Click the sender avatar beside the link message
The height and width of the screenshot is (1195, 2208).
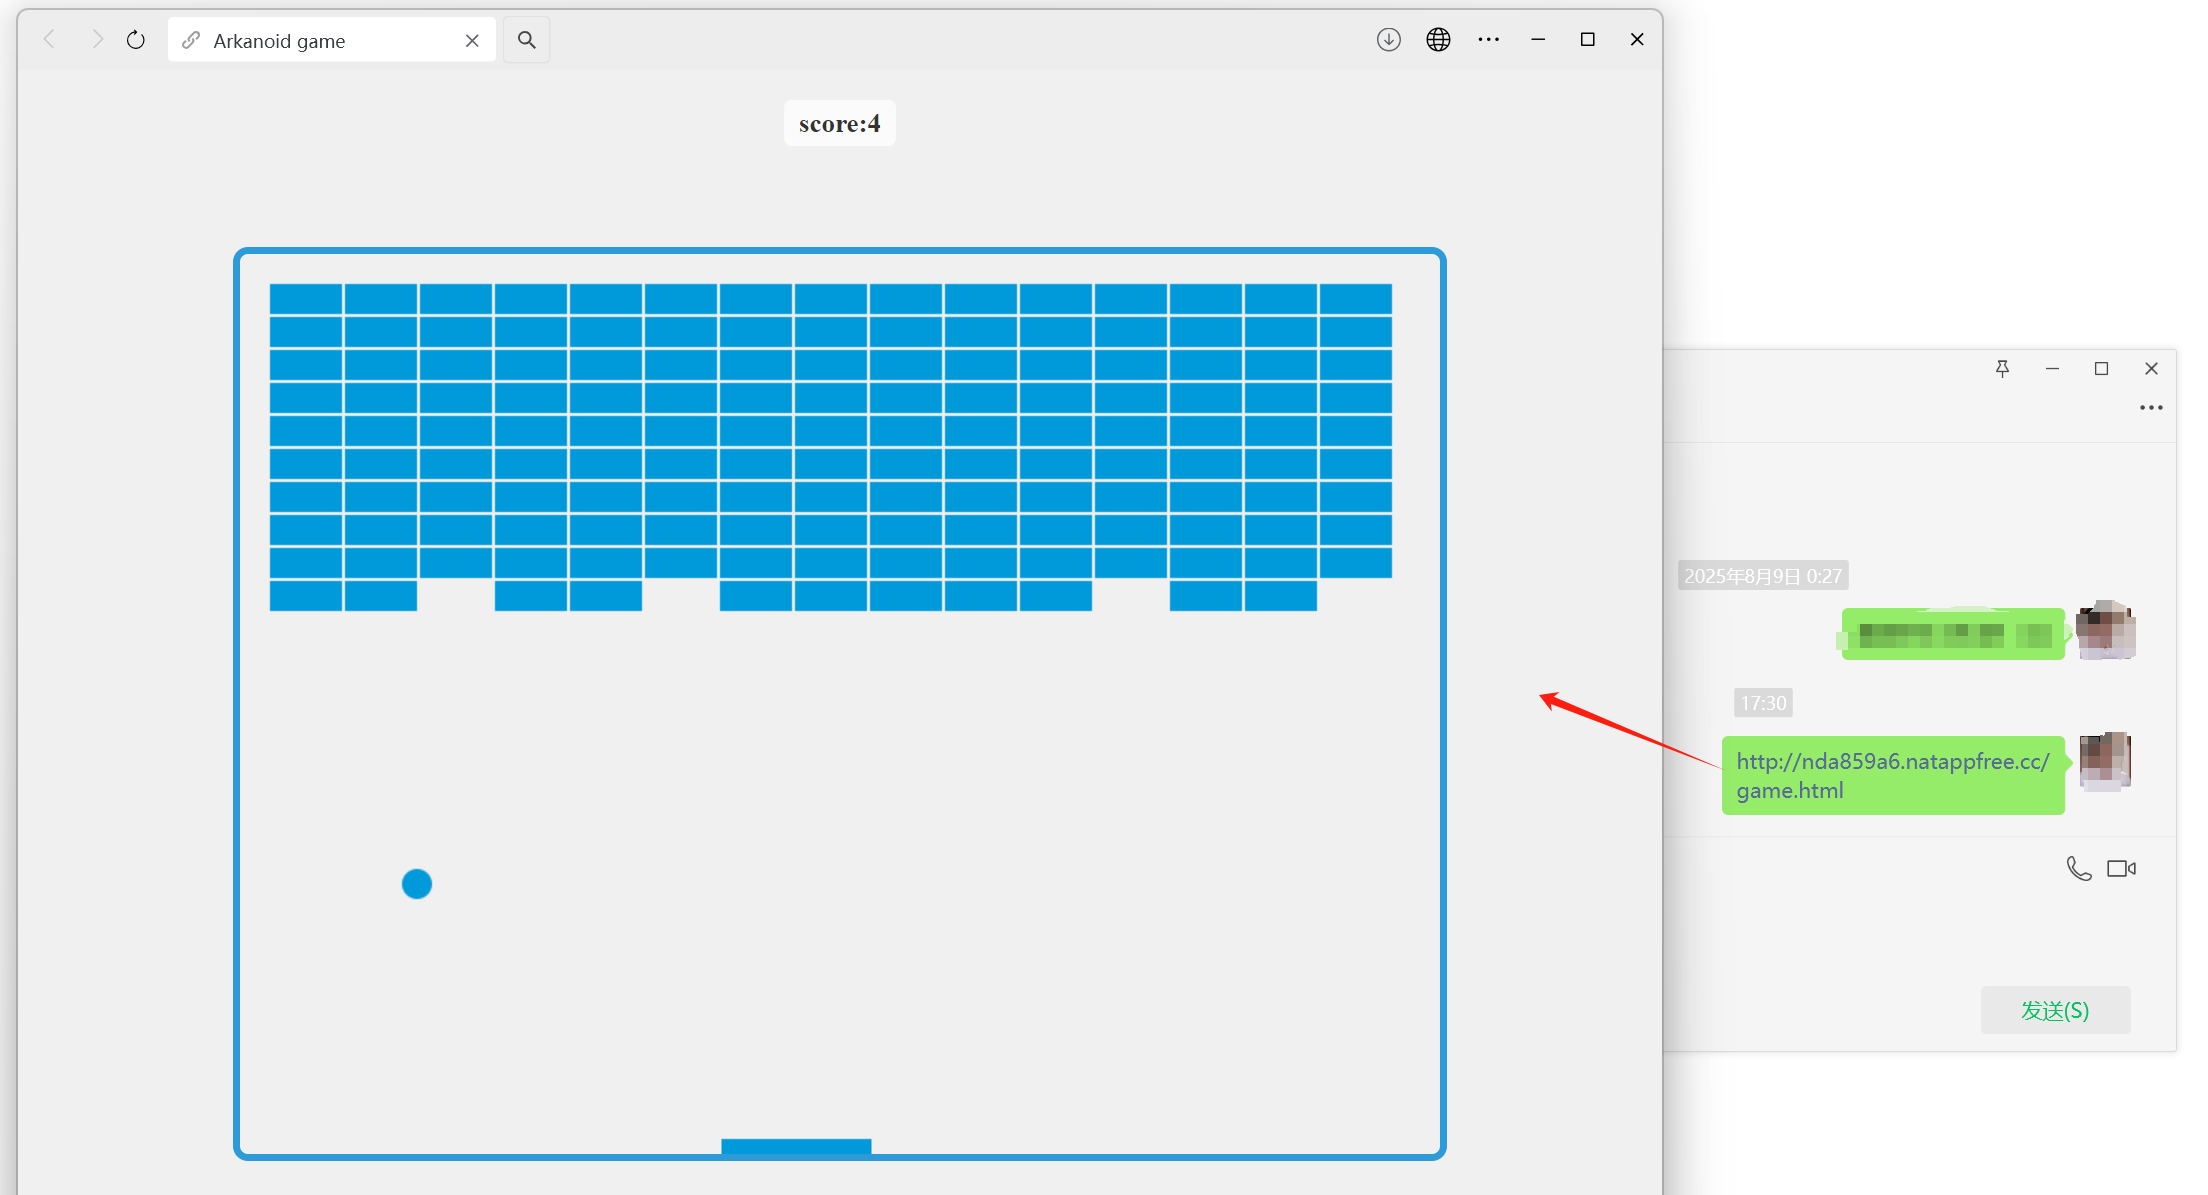(2105, 762)
